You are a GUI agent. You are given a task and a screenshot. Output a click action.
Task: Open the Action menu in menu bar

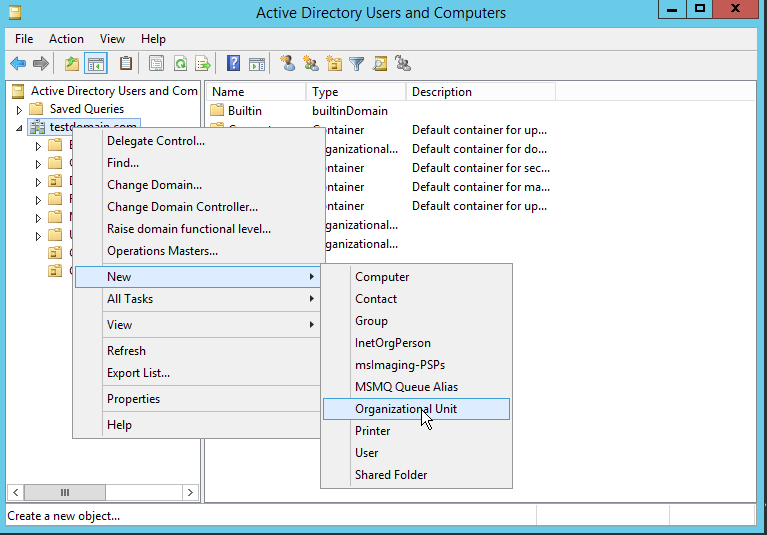66,39
